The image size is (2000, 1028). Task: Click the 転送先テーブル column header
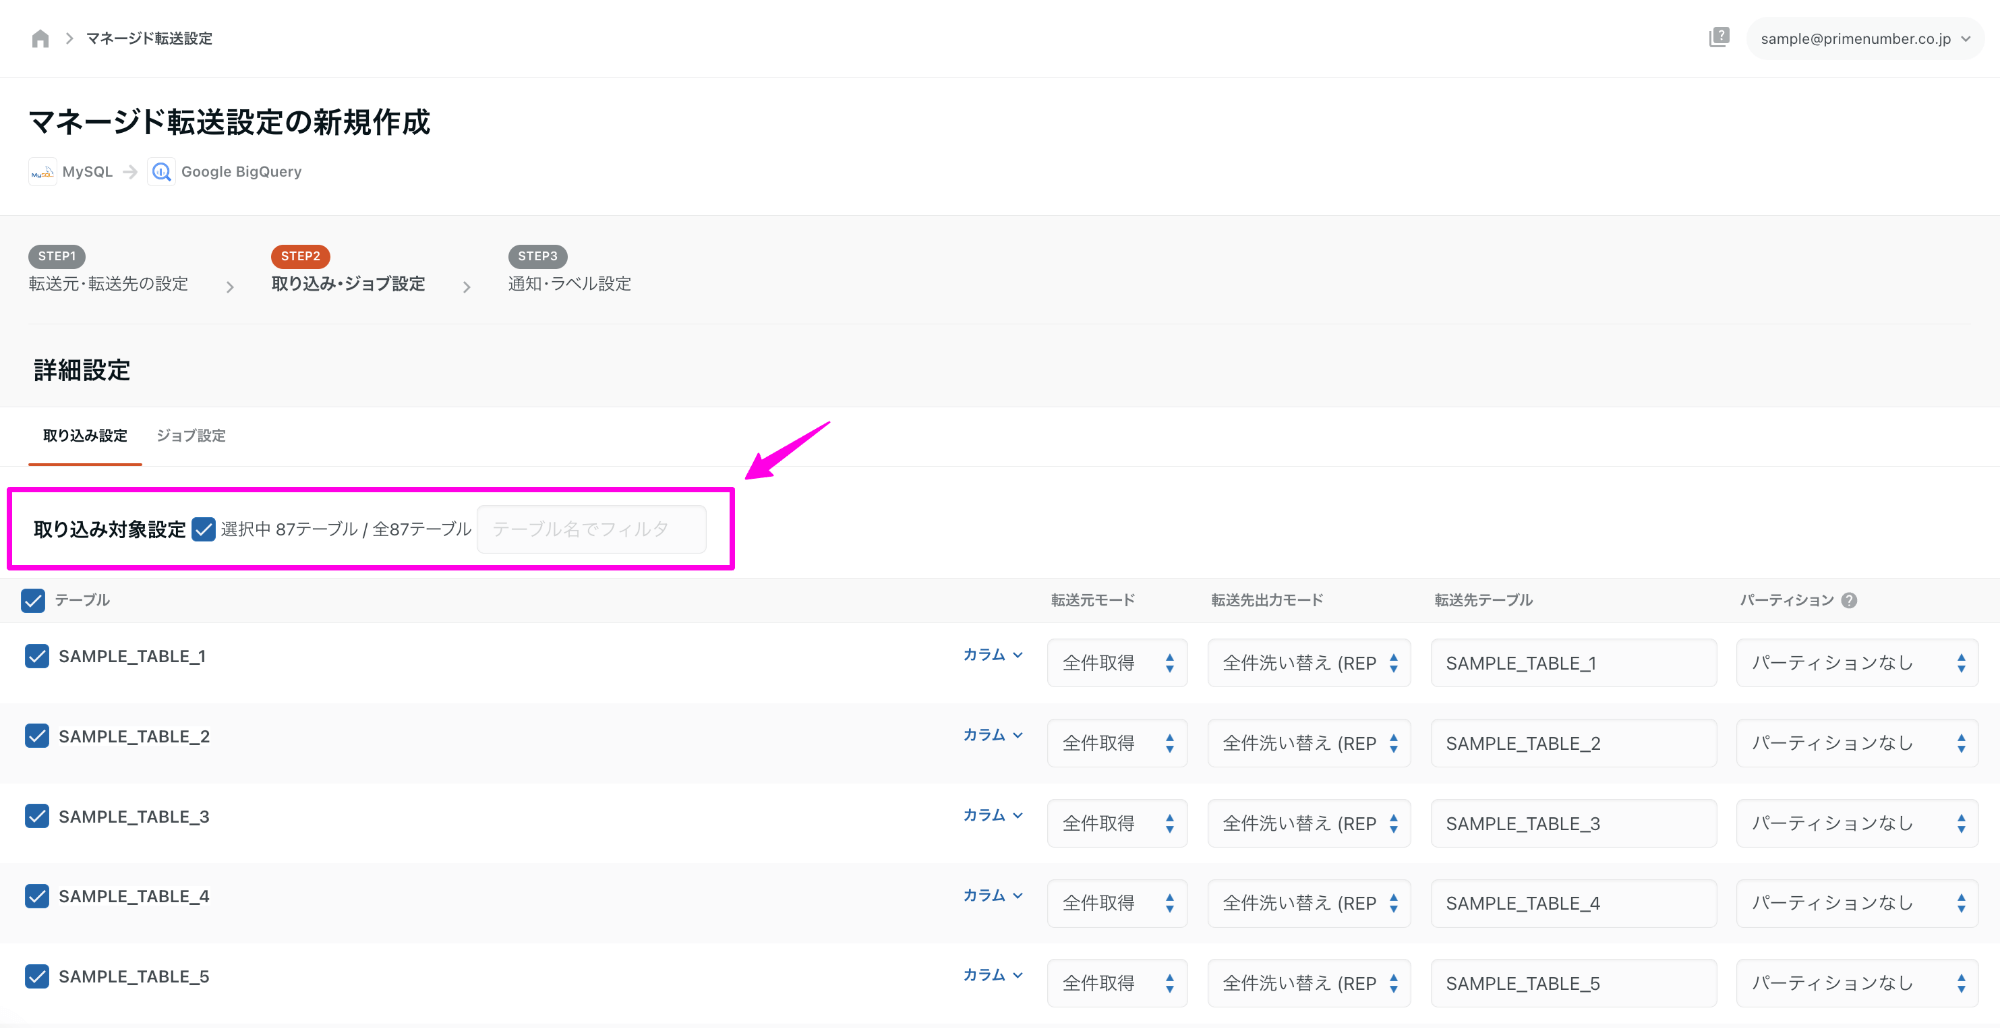coord(1484,600)
